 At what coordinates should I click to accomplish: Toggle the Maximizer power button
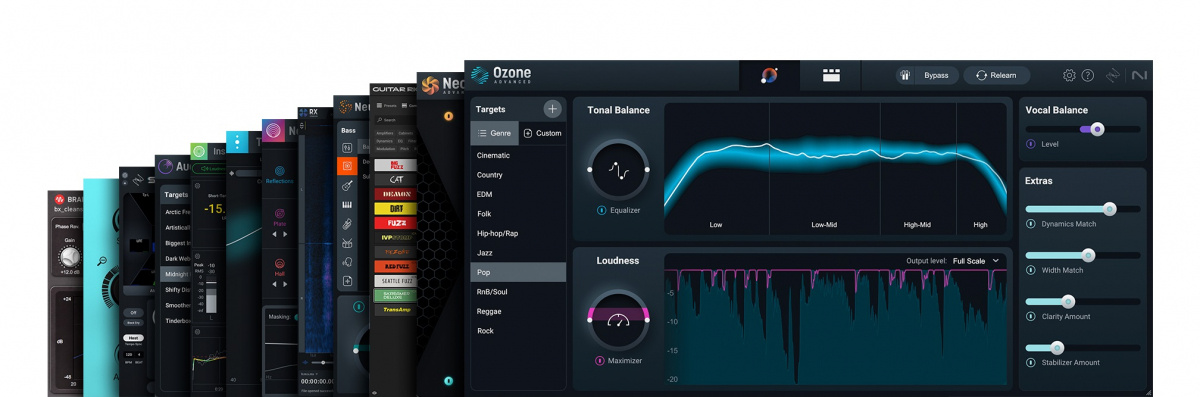[x=601, y=360]
